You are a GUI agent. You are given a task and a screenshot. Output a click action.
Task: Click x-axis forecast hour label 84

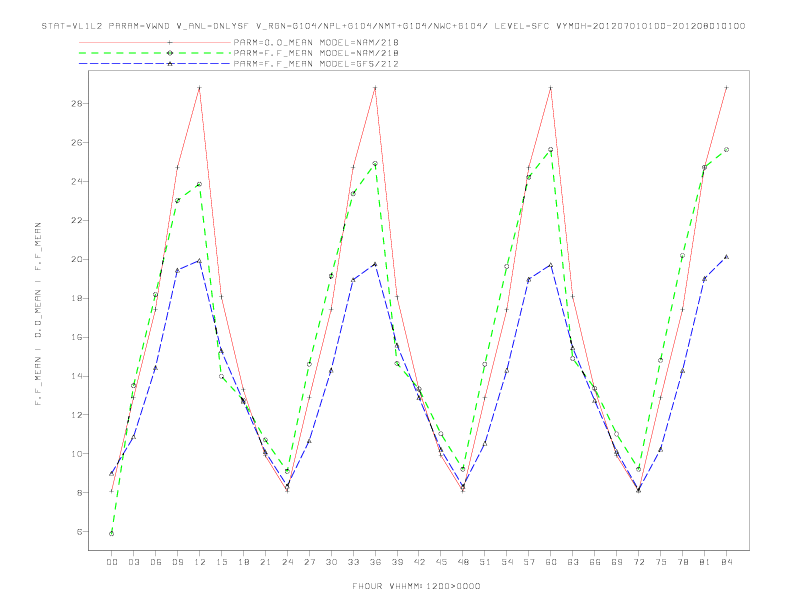pyautogui.click(x=727, y=562)
